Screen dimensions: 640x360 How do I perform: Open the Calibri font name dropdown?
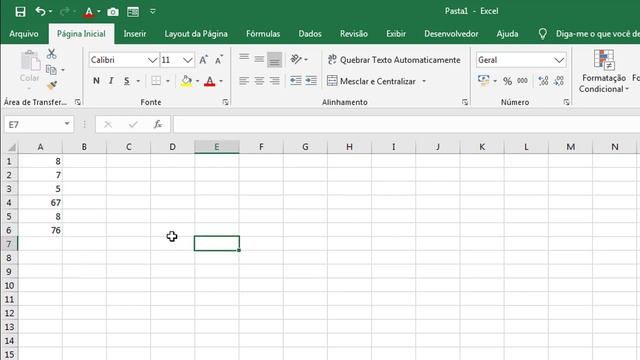(153, 60)
